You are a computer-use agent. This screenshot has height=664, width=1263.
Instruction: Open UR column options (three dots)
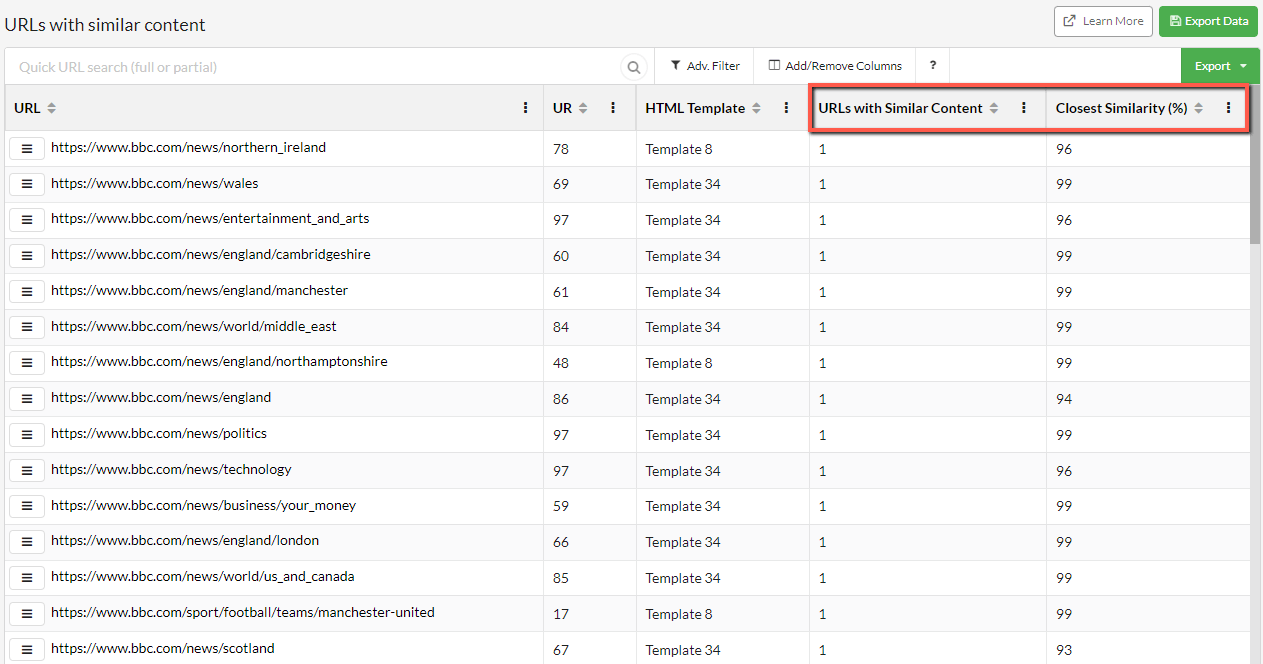click(x=613, y=108)
